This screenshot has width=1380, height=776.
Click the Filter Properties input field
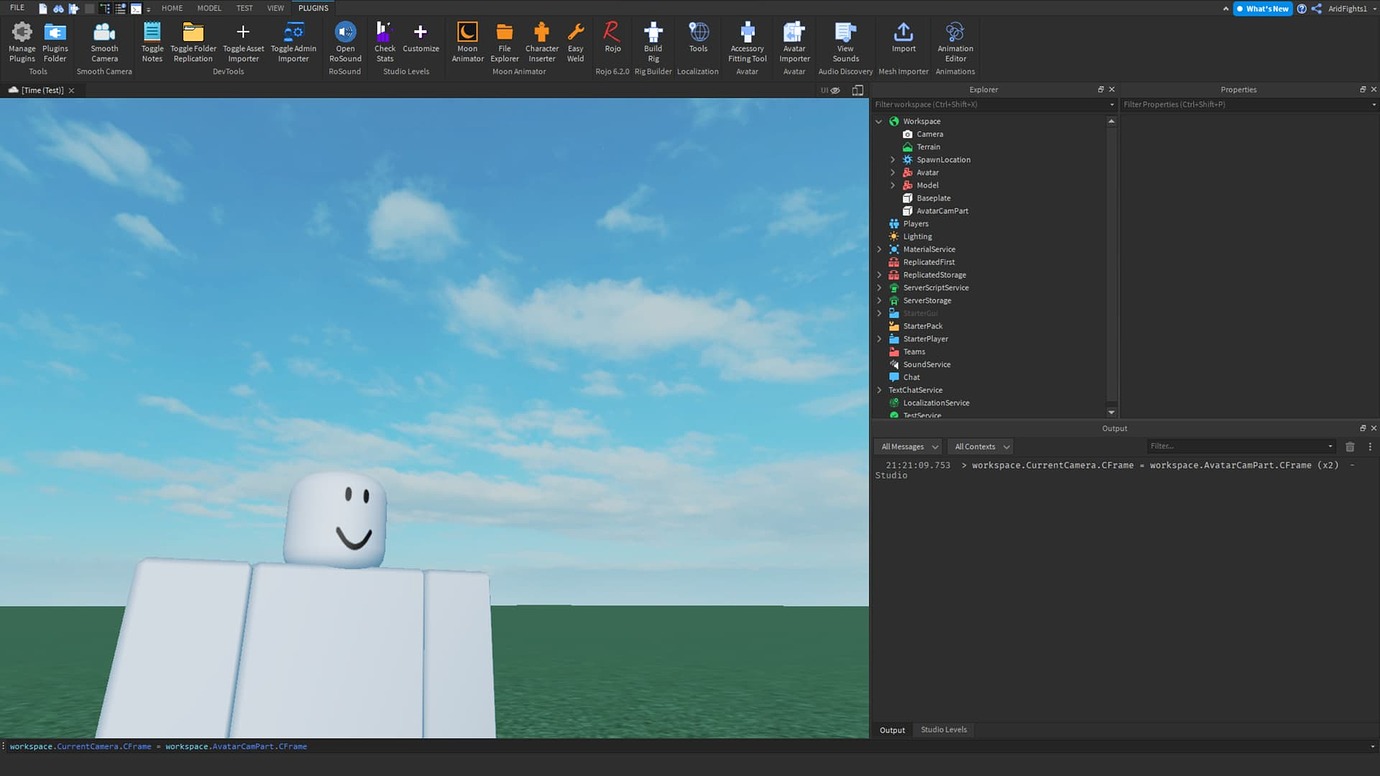point(1240,104)
